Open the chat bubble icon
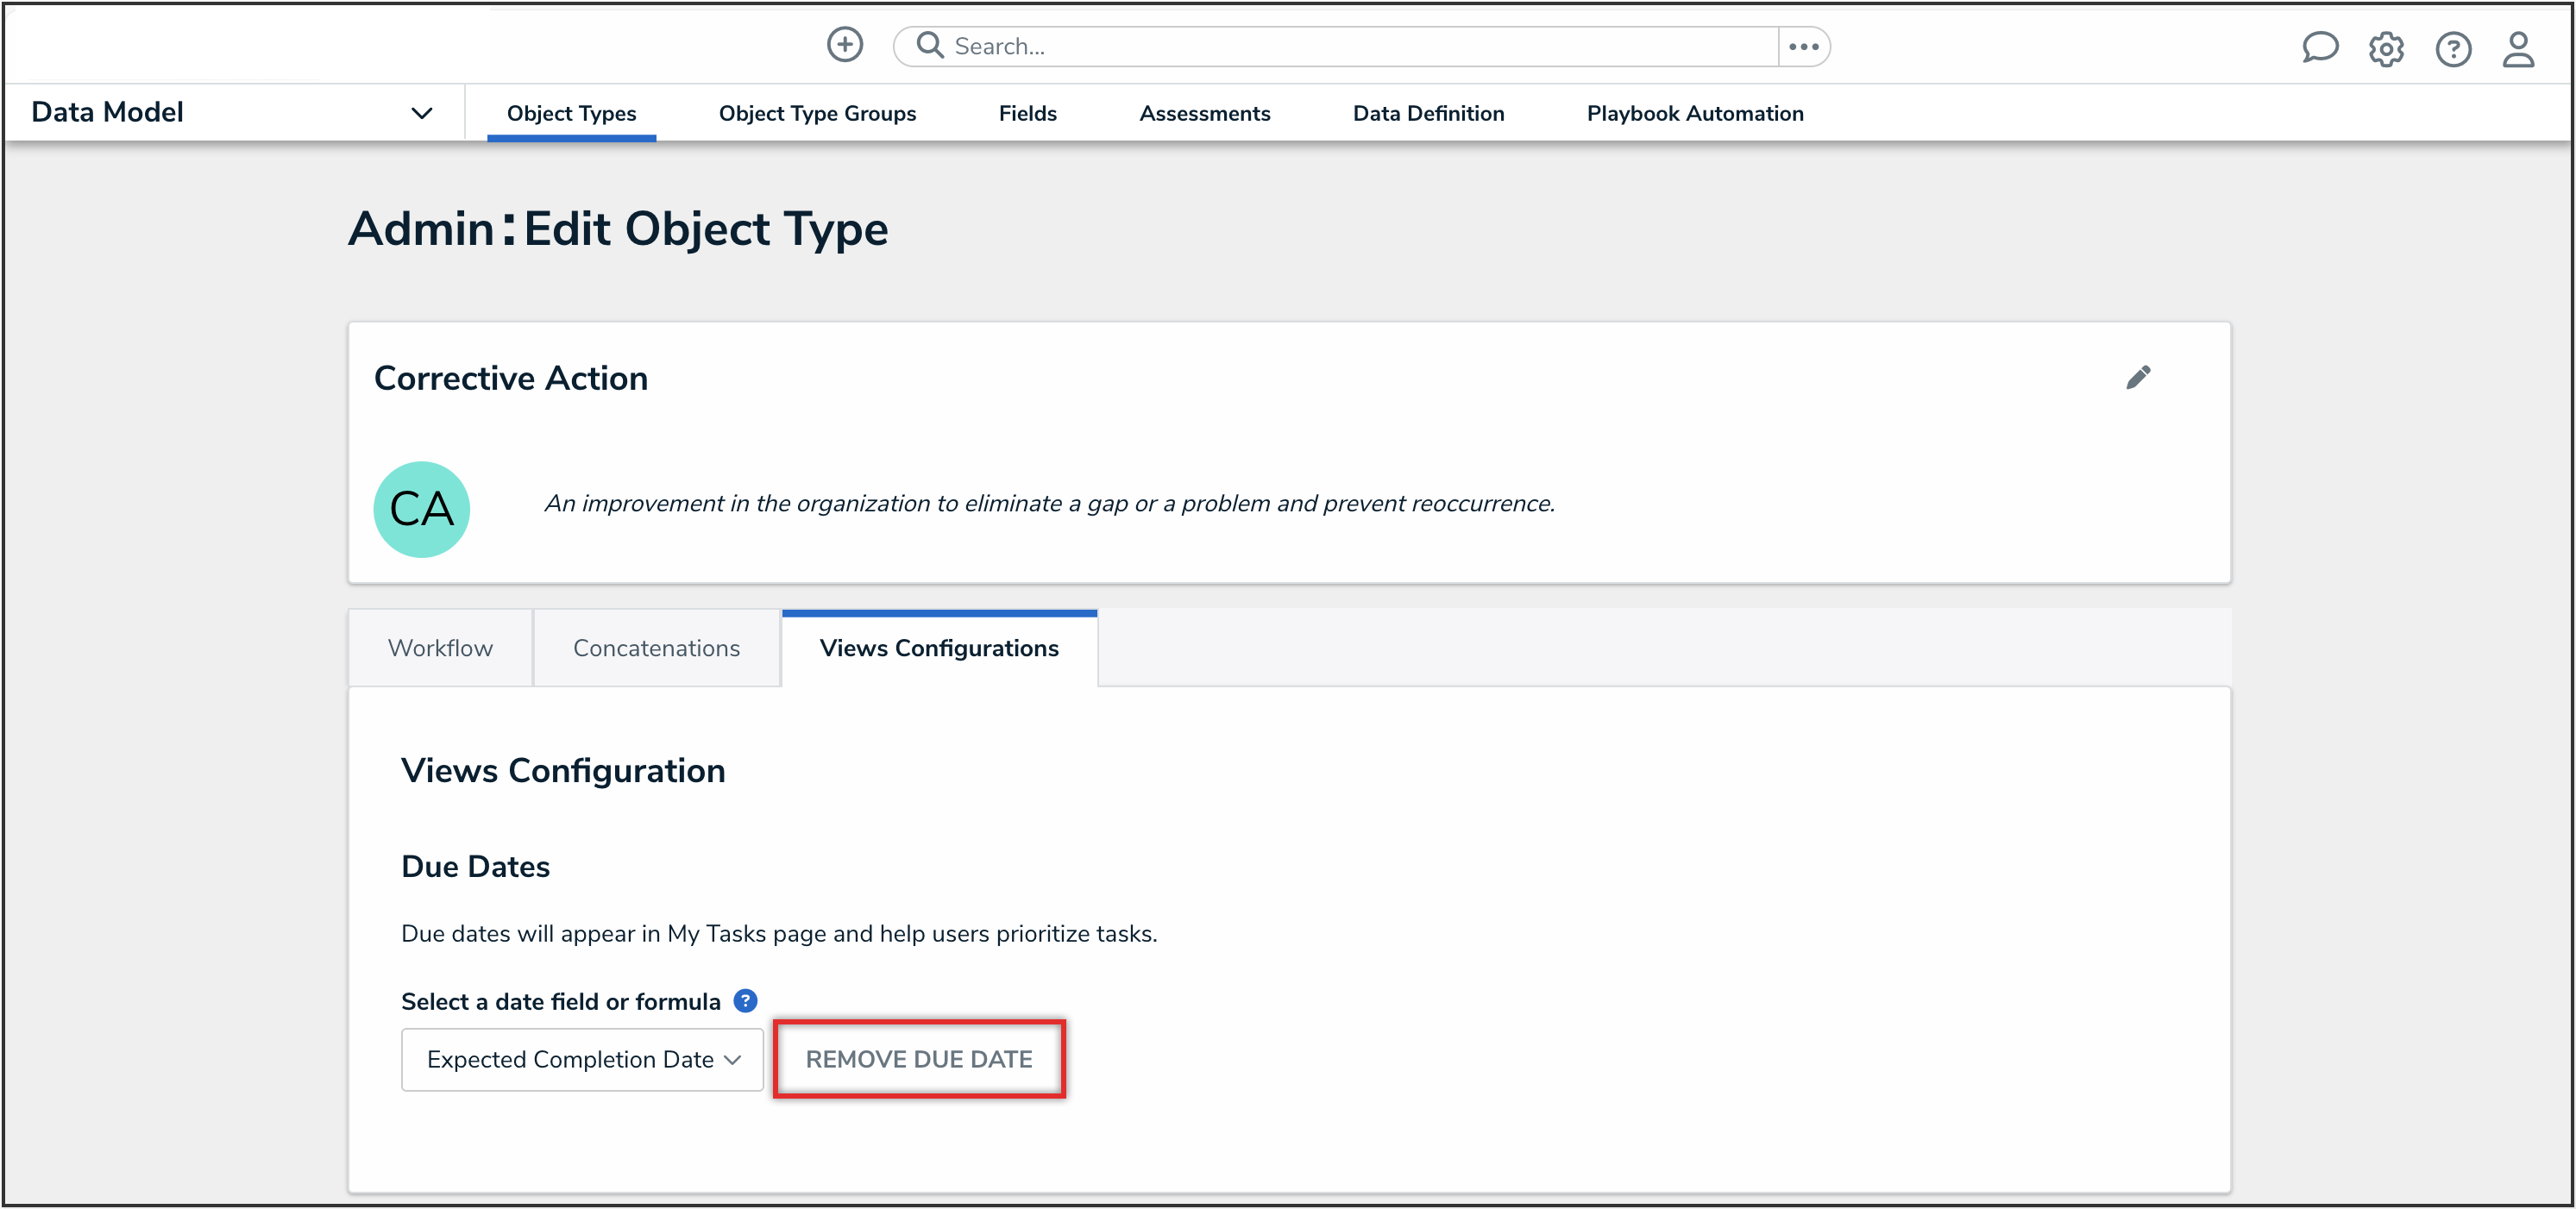 tap(2318, 47)
